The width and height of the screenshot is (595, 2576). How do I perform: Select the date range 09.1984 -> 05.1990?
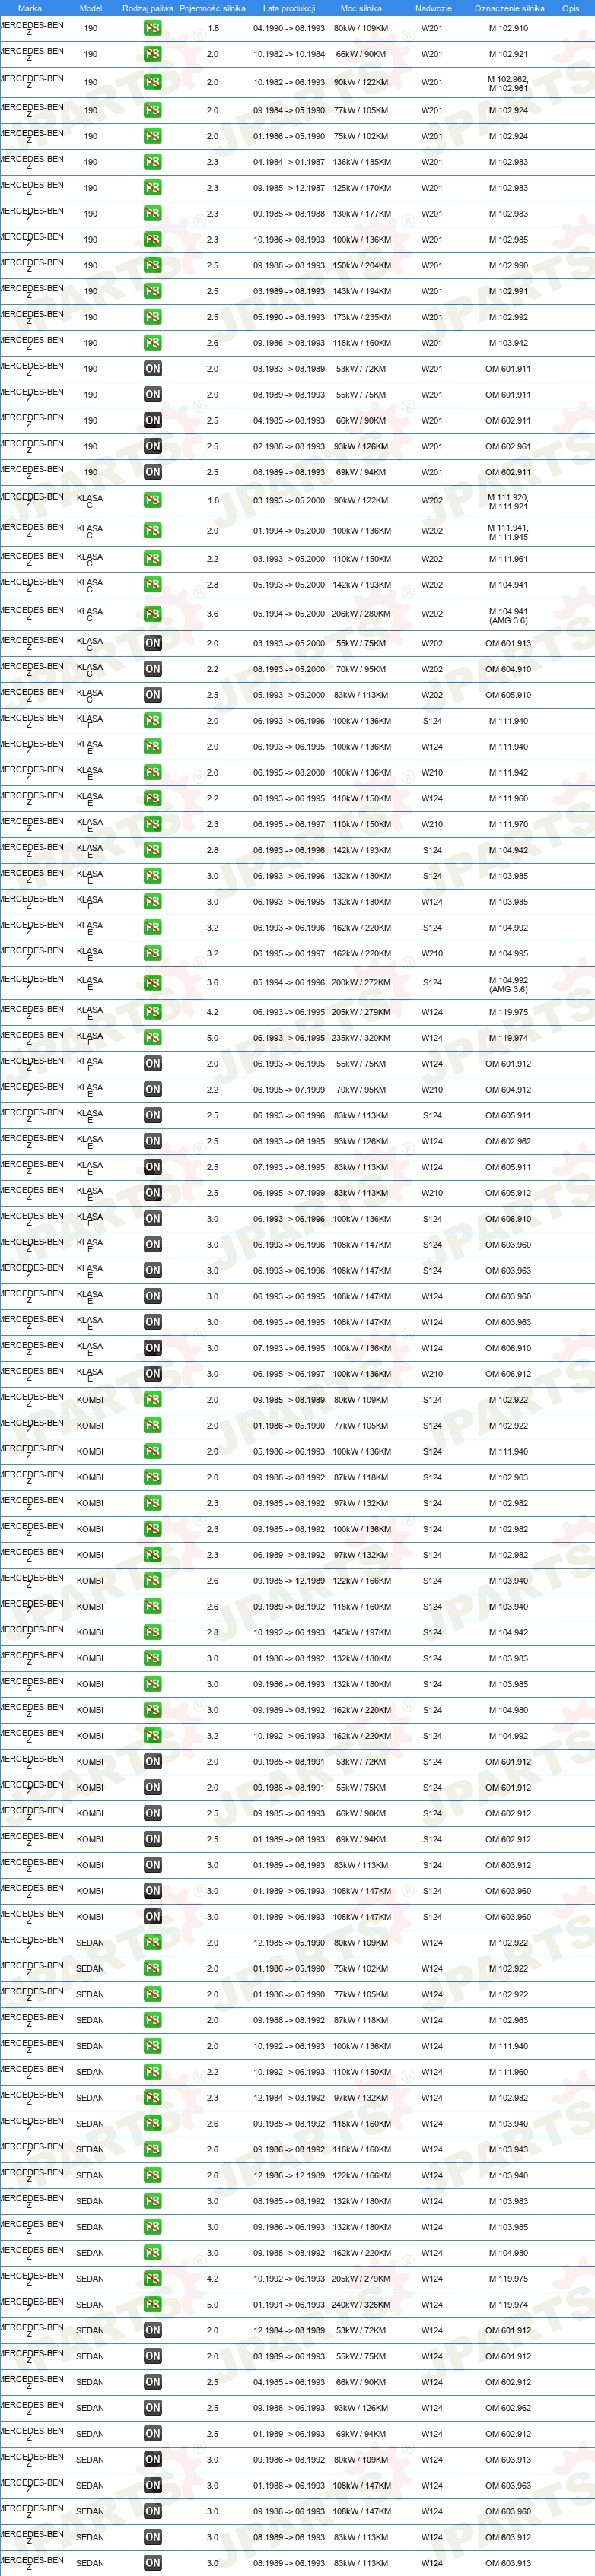pos(289,110)
